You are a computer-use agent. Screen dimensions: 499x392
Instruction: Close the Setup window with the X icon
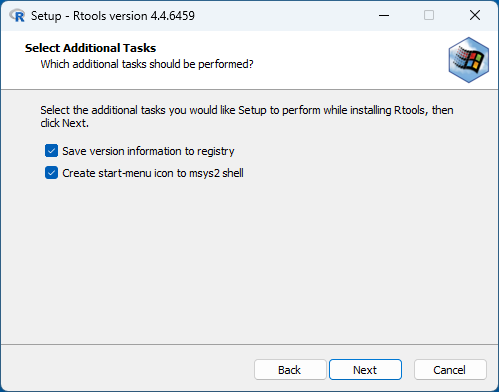tap(475, 15)
